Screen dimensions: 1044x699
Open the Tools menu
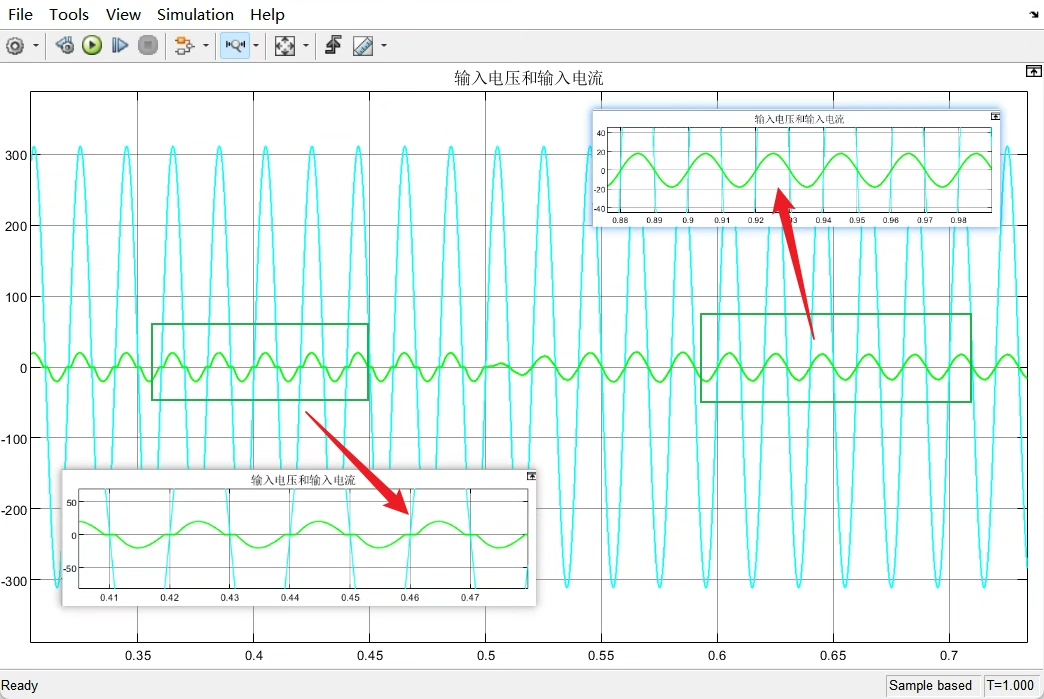pyautogui.click(x=69, y=14)
